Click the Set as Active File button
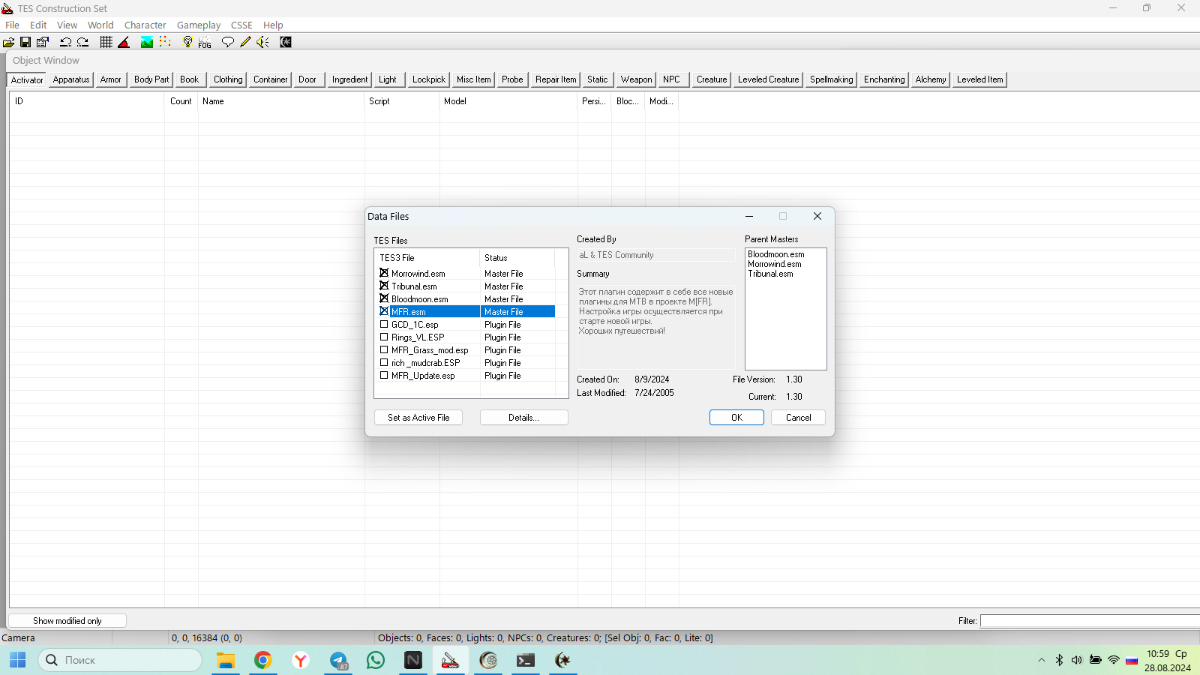 (x=418, y=418)
